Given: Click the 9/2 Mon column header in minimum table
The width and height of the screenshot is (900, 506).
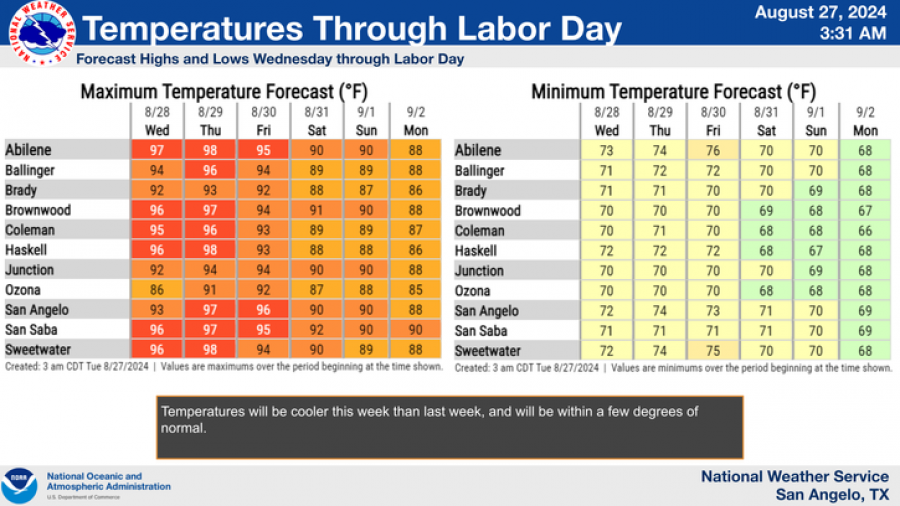Looking at the screenshot, I should click(x=866, y=121).
